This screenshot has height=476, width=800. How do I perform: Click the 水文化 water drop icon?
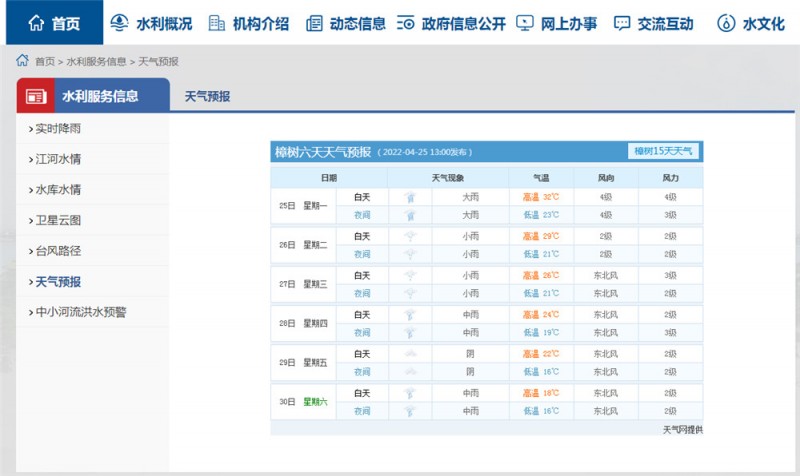click(726, 23)
